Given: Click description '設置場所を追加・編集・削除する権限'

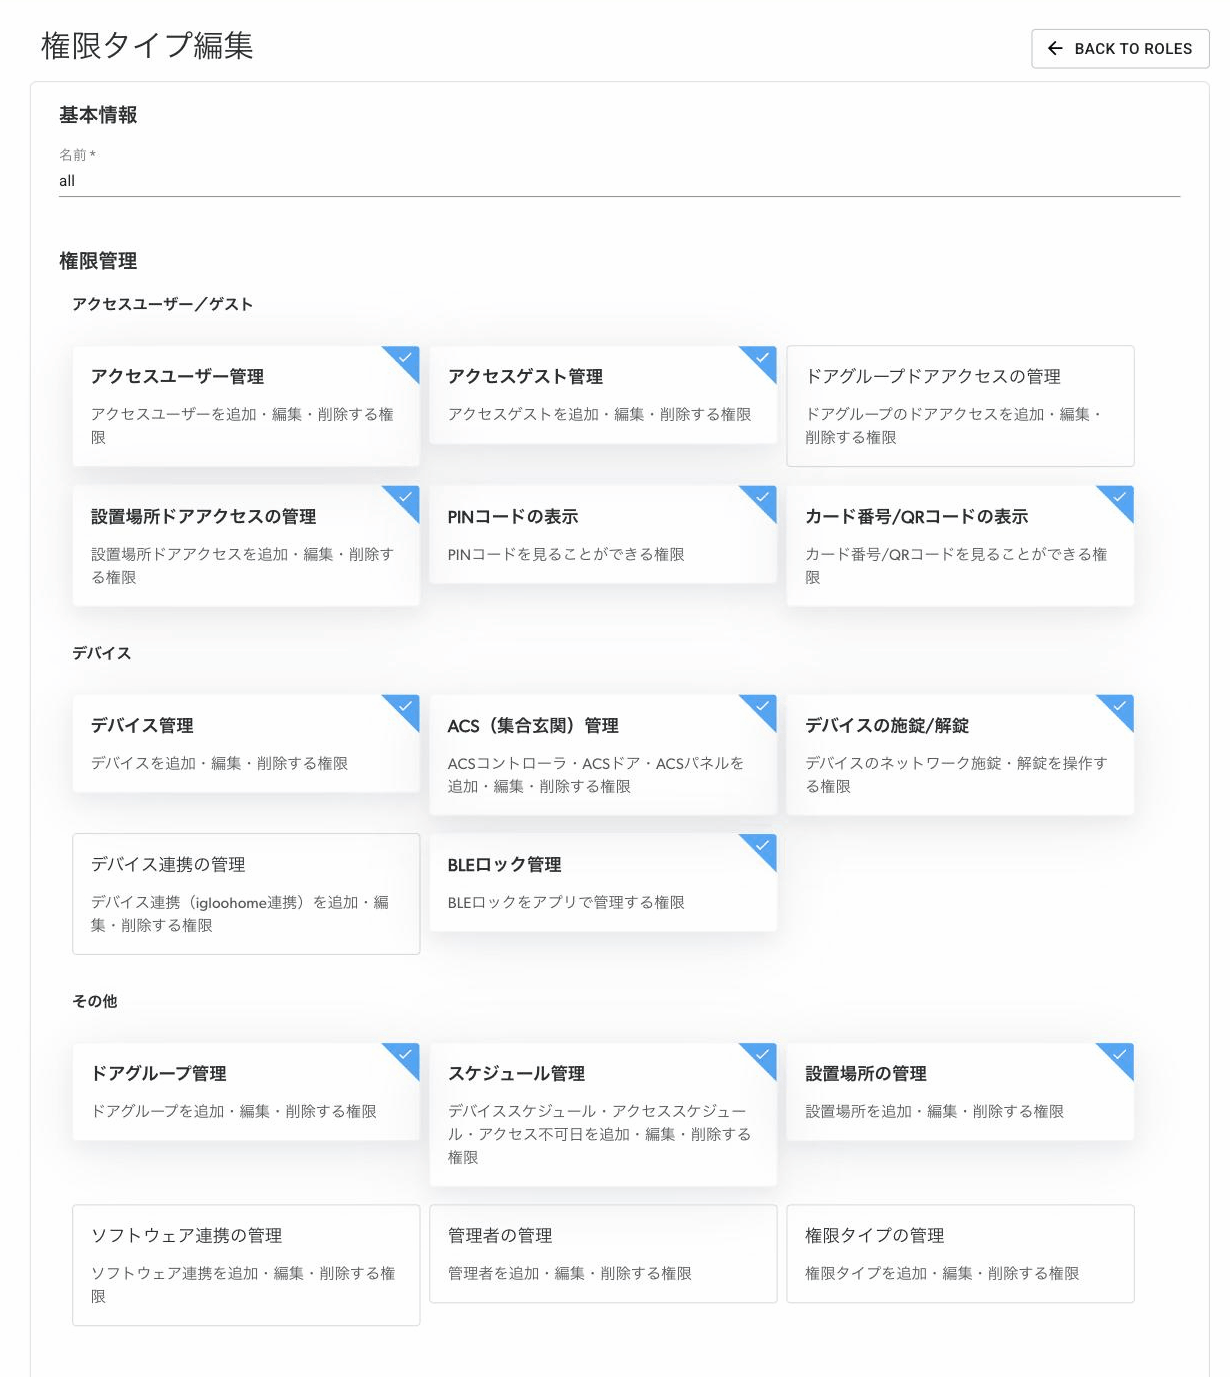Looking at the screenshot, I should (935, 1111).
